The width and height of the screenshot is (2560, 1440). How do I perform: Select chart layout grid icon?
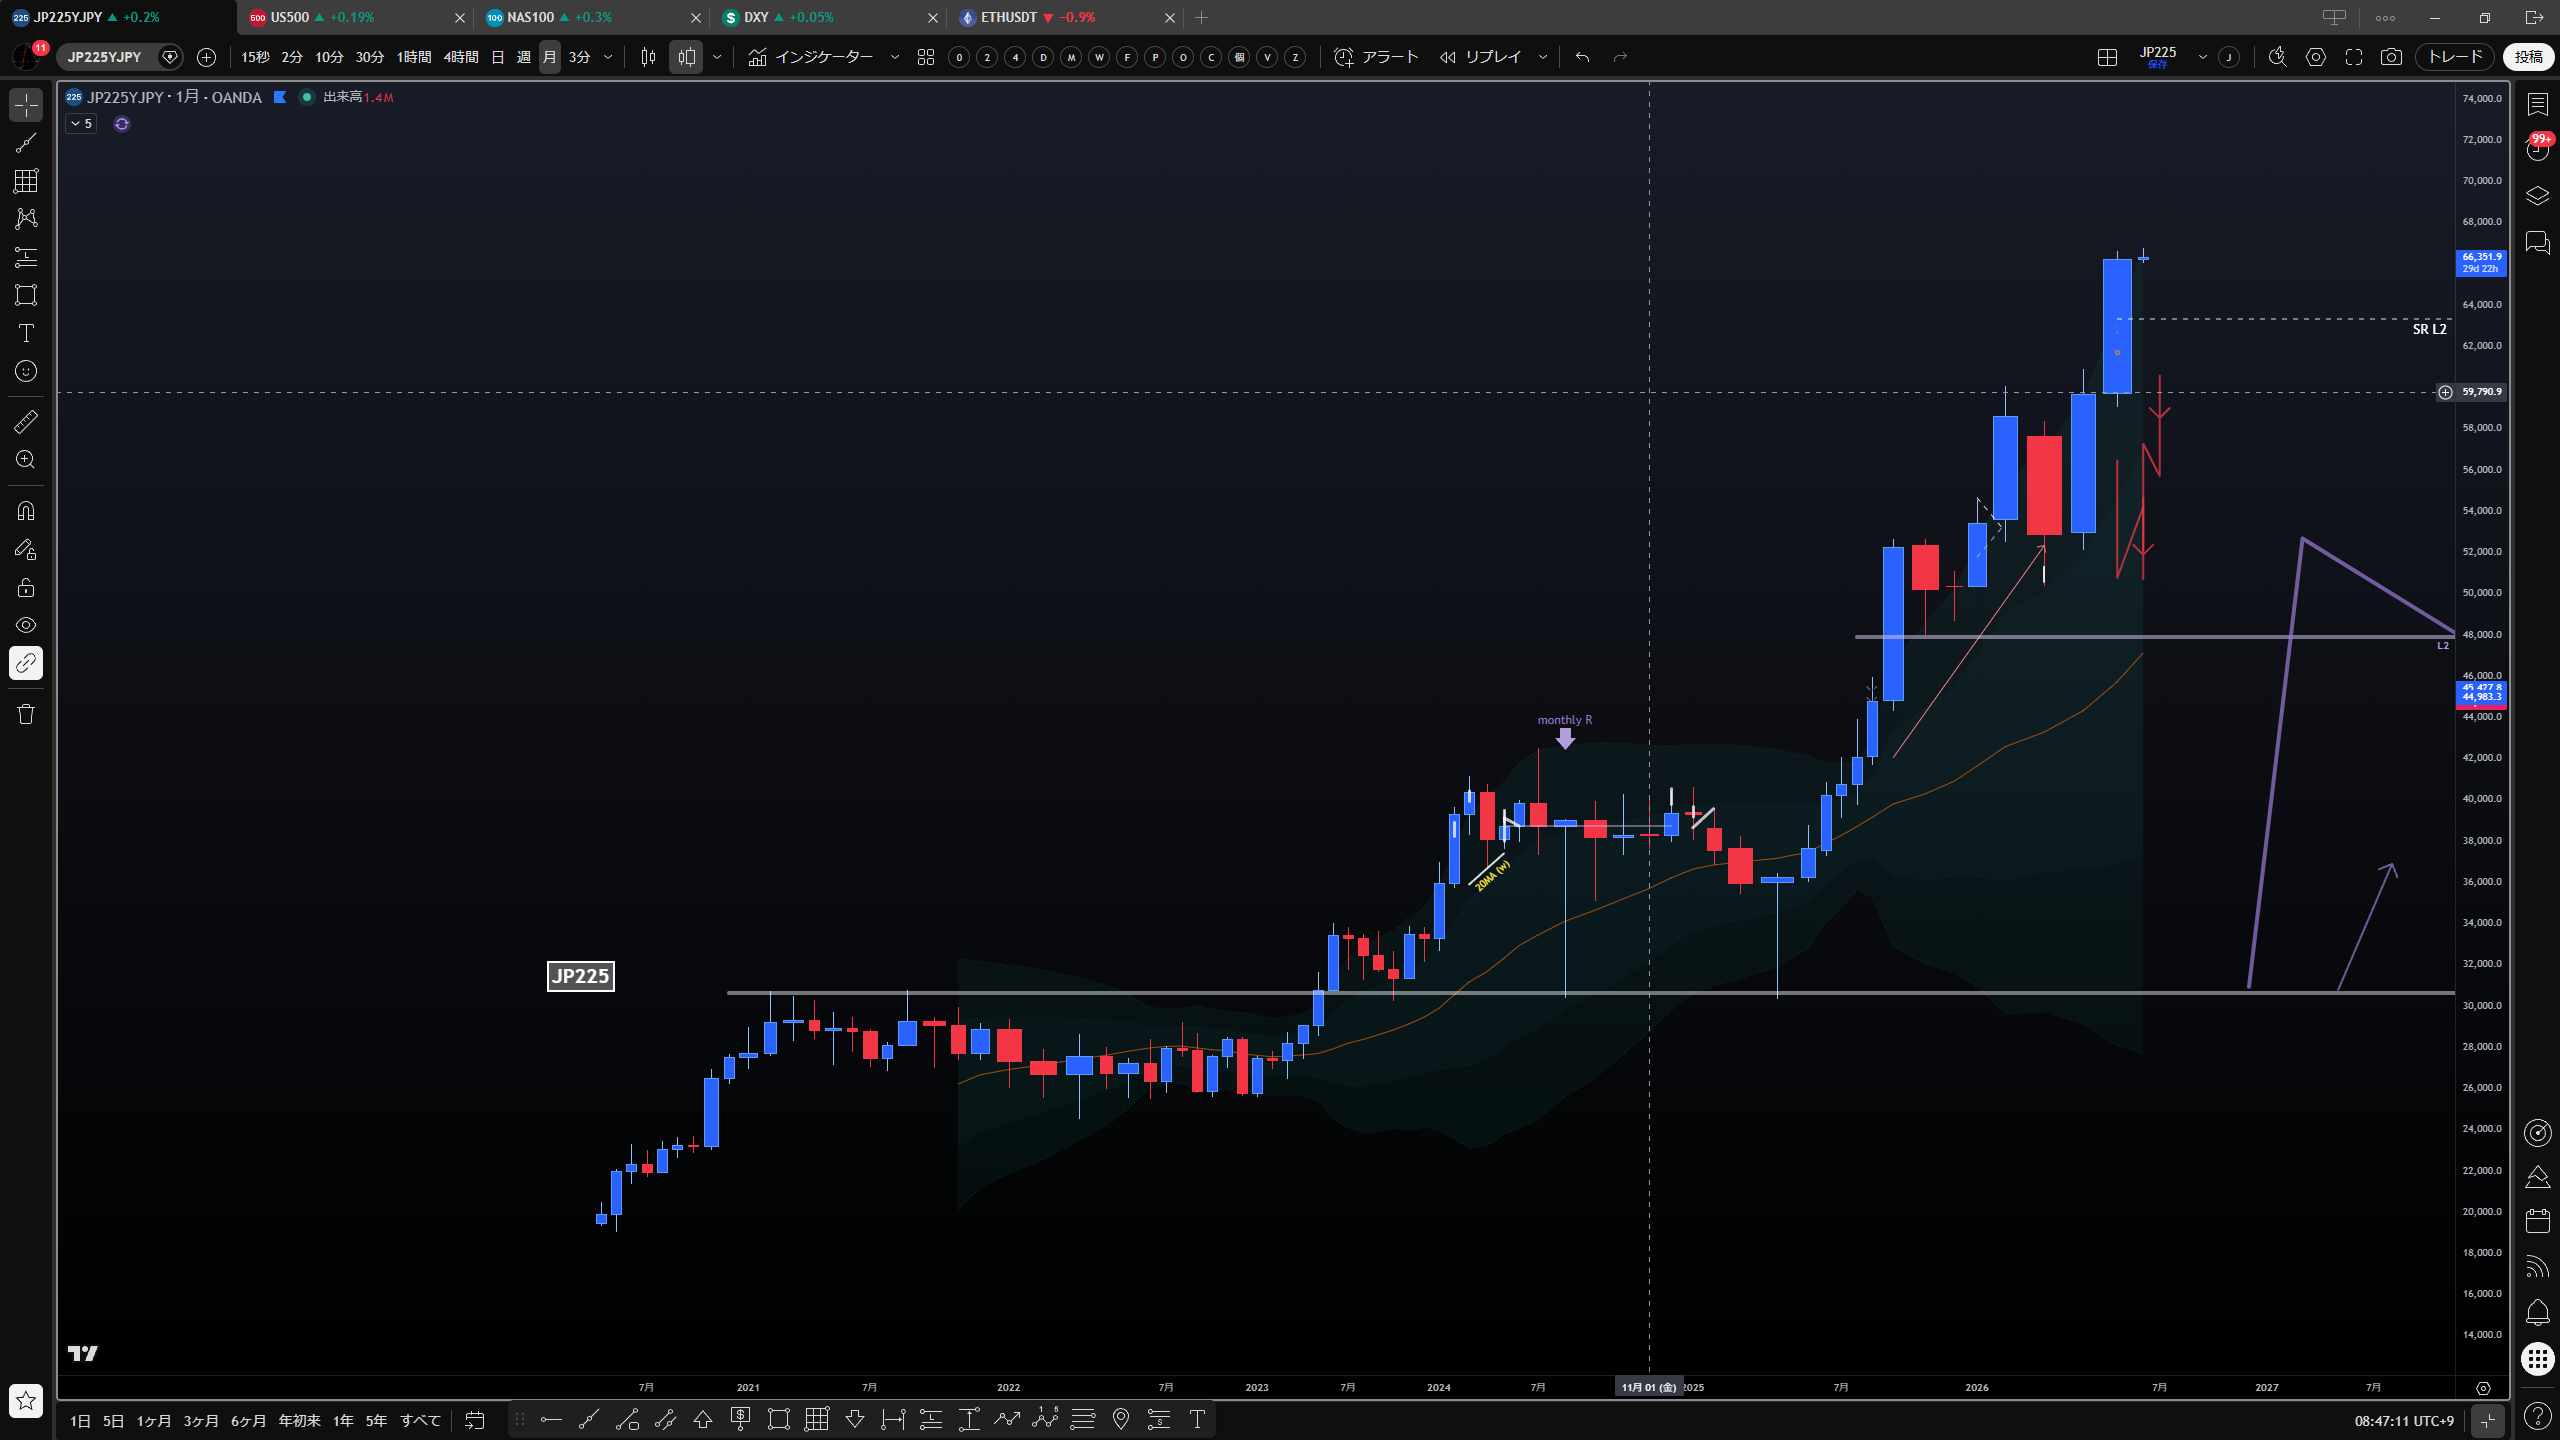click(x=2107, y=57)
